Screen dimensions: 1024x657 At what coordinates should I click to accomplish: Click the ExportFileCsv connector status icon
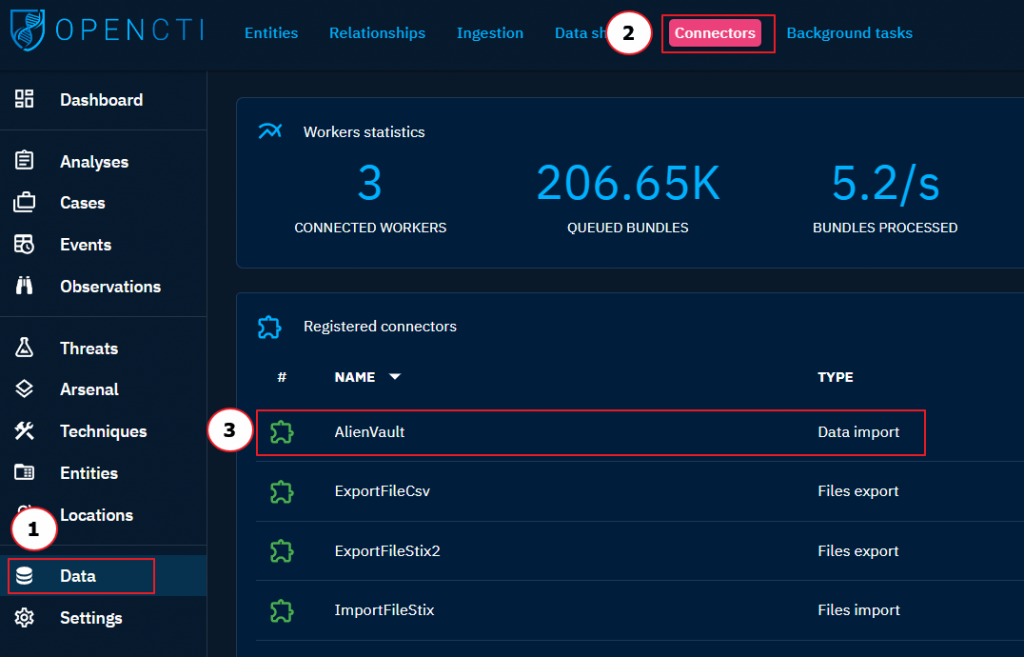coord(281,491)
